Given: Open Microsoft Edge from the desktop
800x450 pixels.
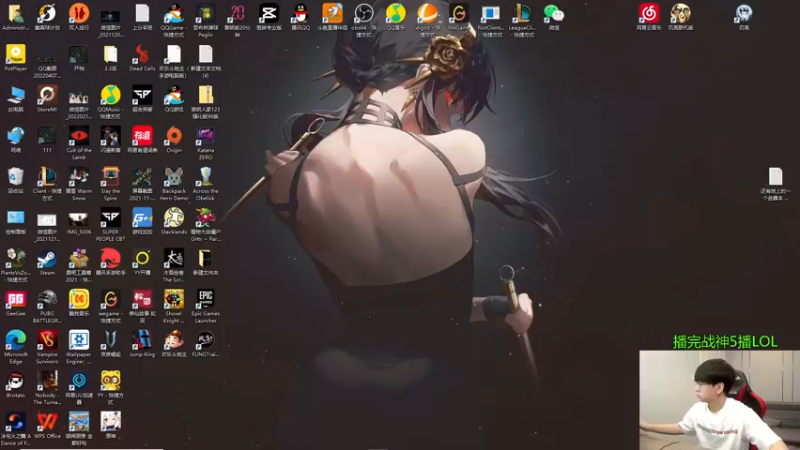Looking at the screenshot, I should coord(15,341).
